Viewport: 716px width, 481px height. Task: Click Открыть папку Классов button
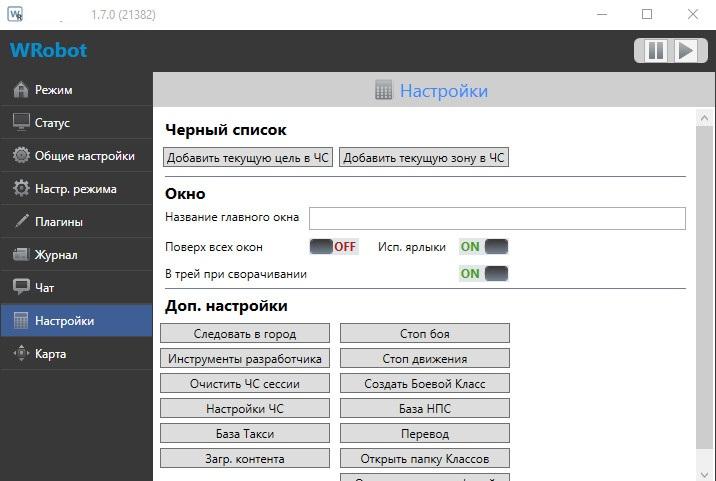[x=424, y=459]
